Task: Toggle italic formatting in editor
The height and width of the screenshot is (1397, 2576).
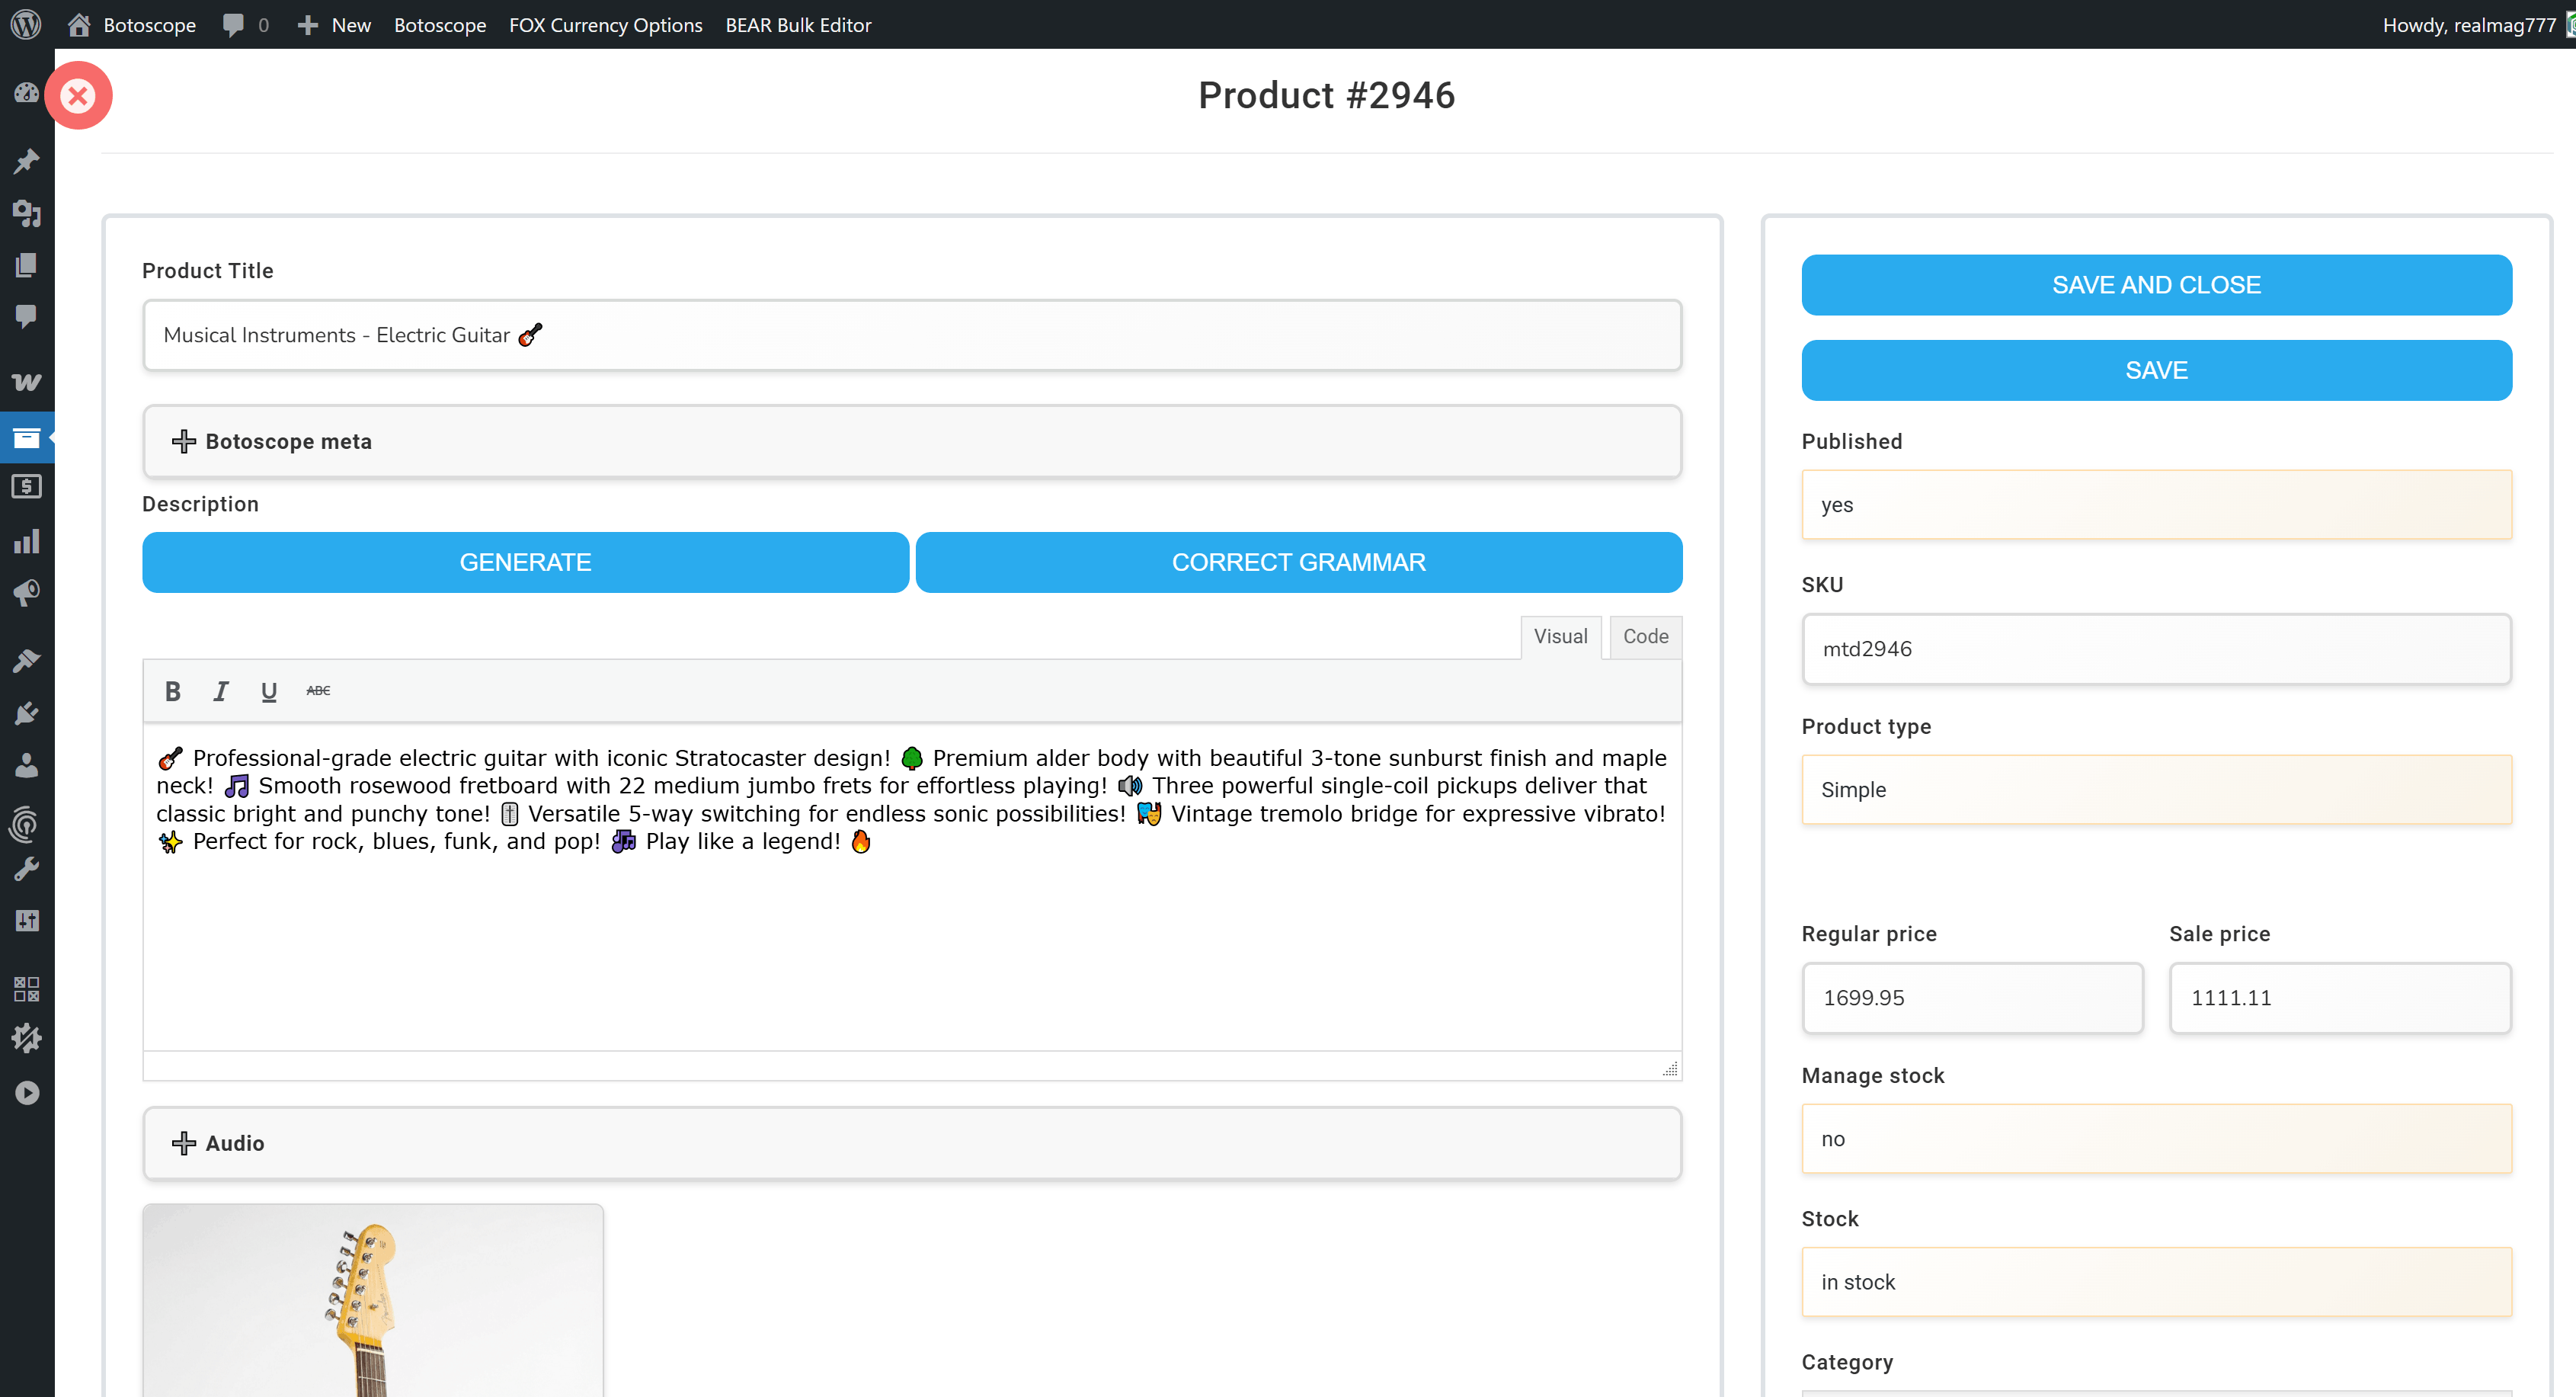Action: [x=221, y=691]
